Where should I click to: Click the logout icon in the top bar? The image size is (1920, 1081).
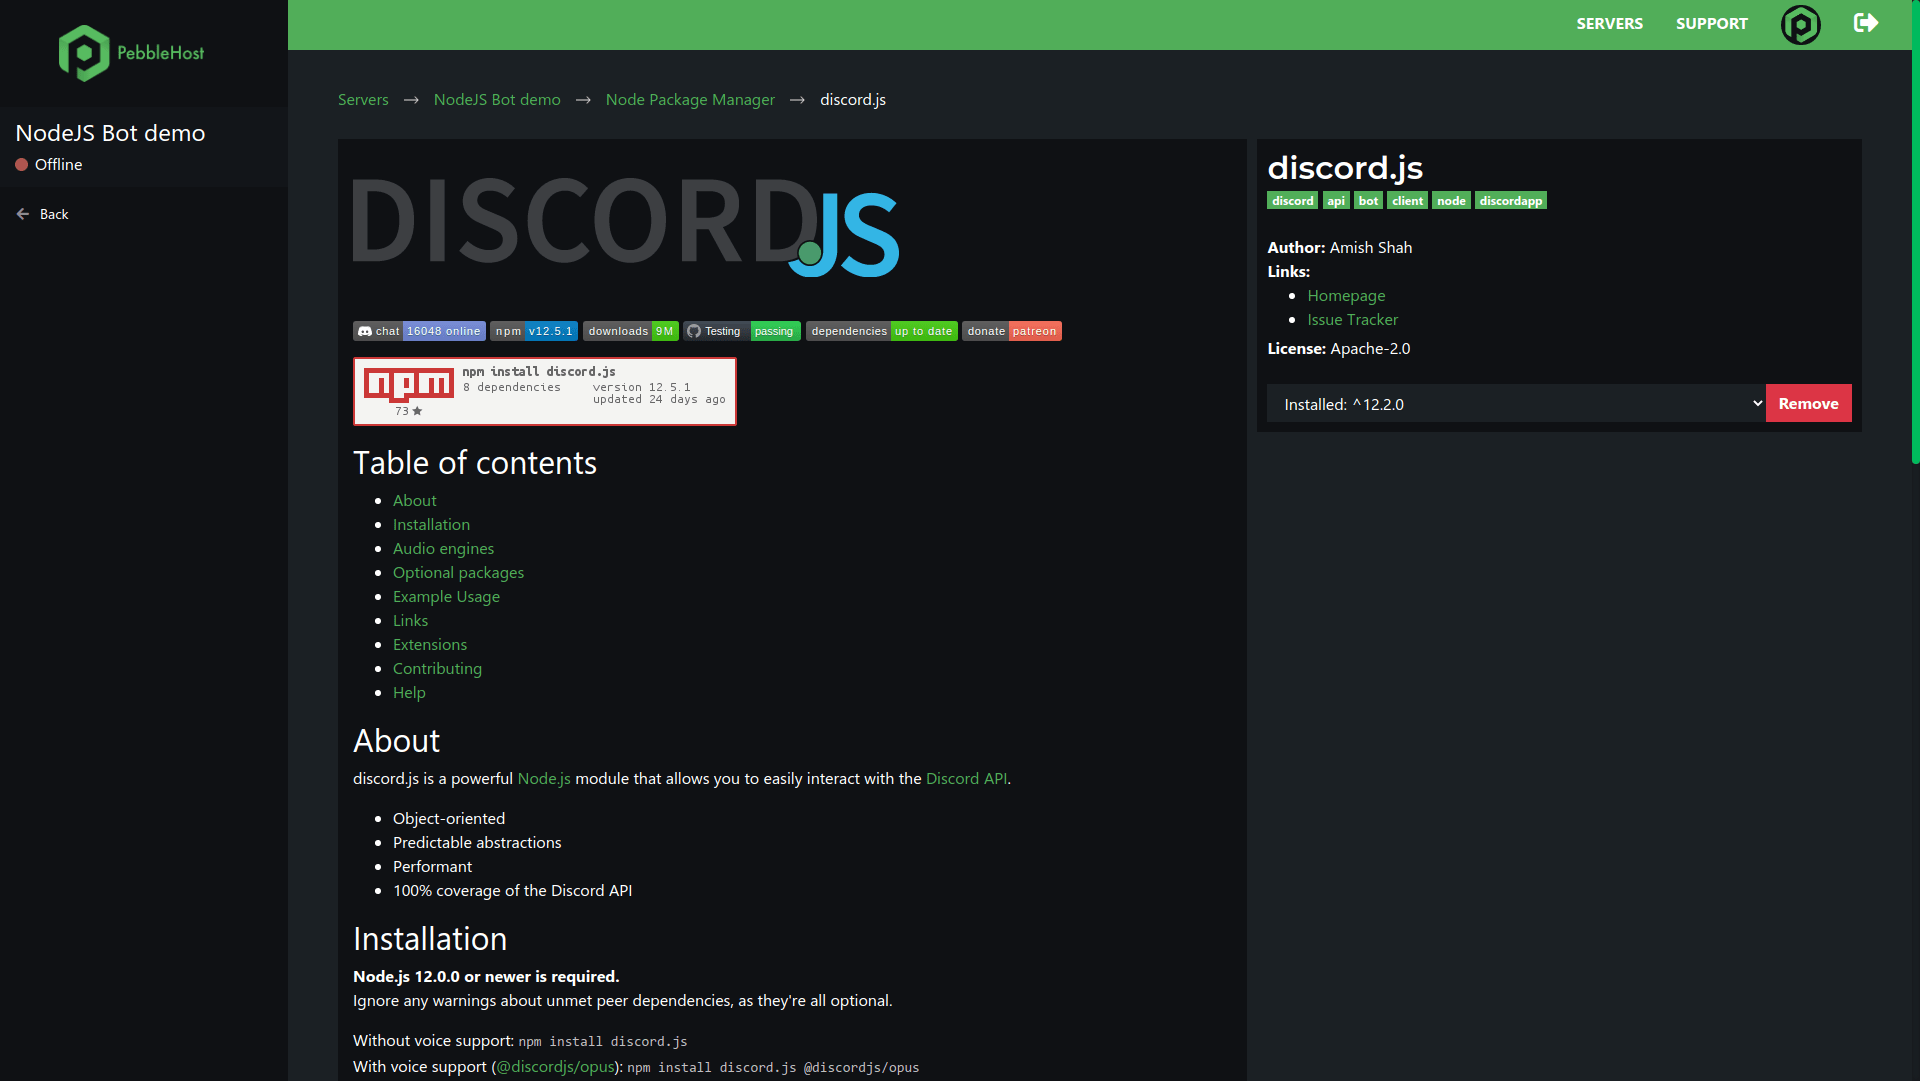(1866, 23)
